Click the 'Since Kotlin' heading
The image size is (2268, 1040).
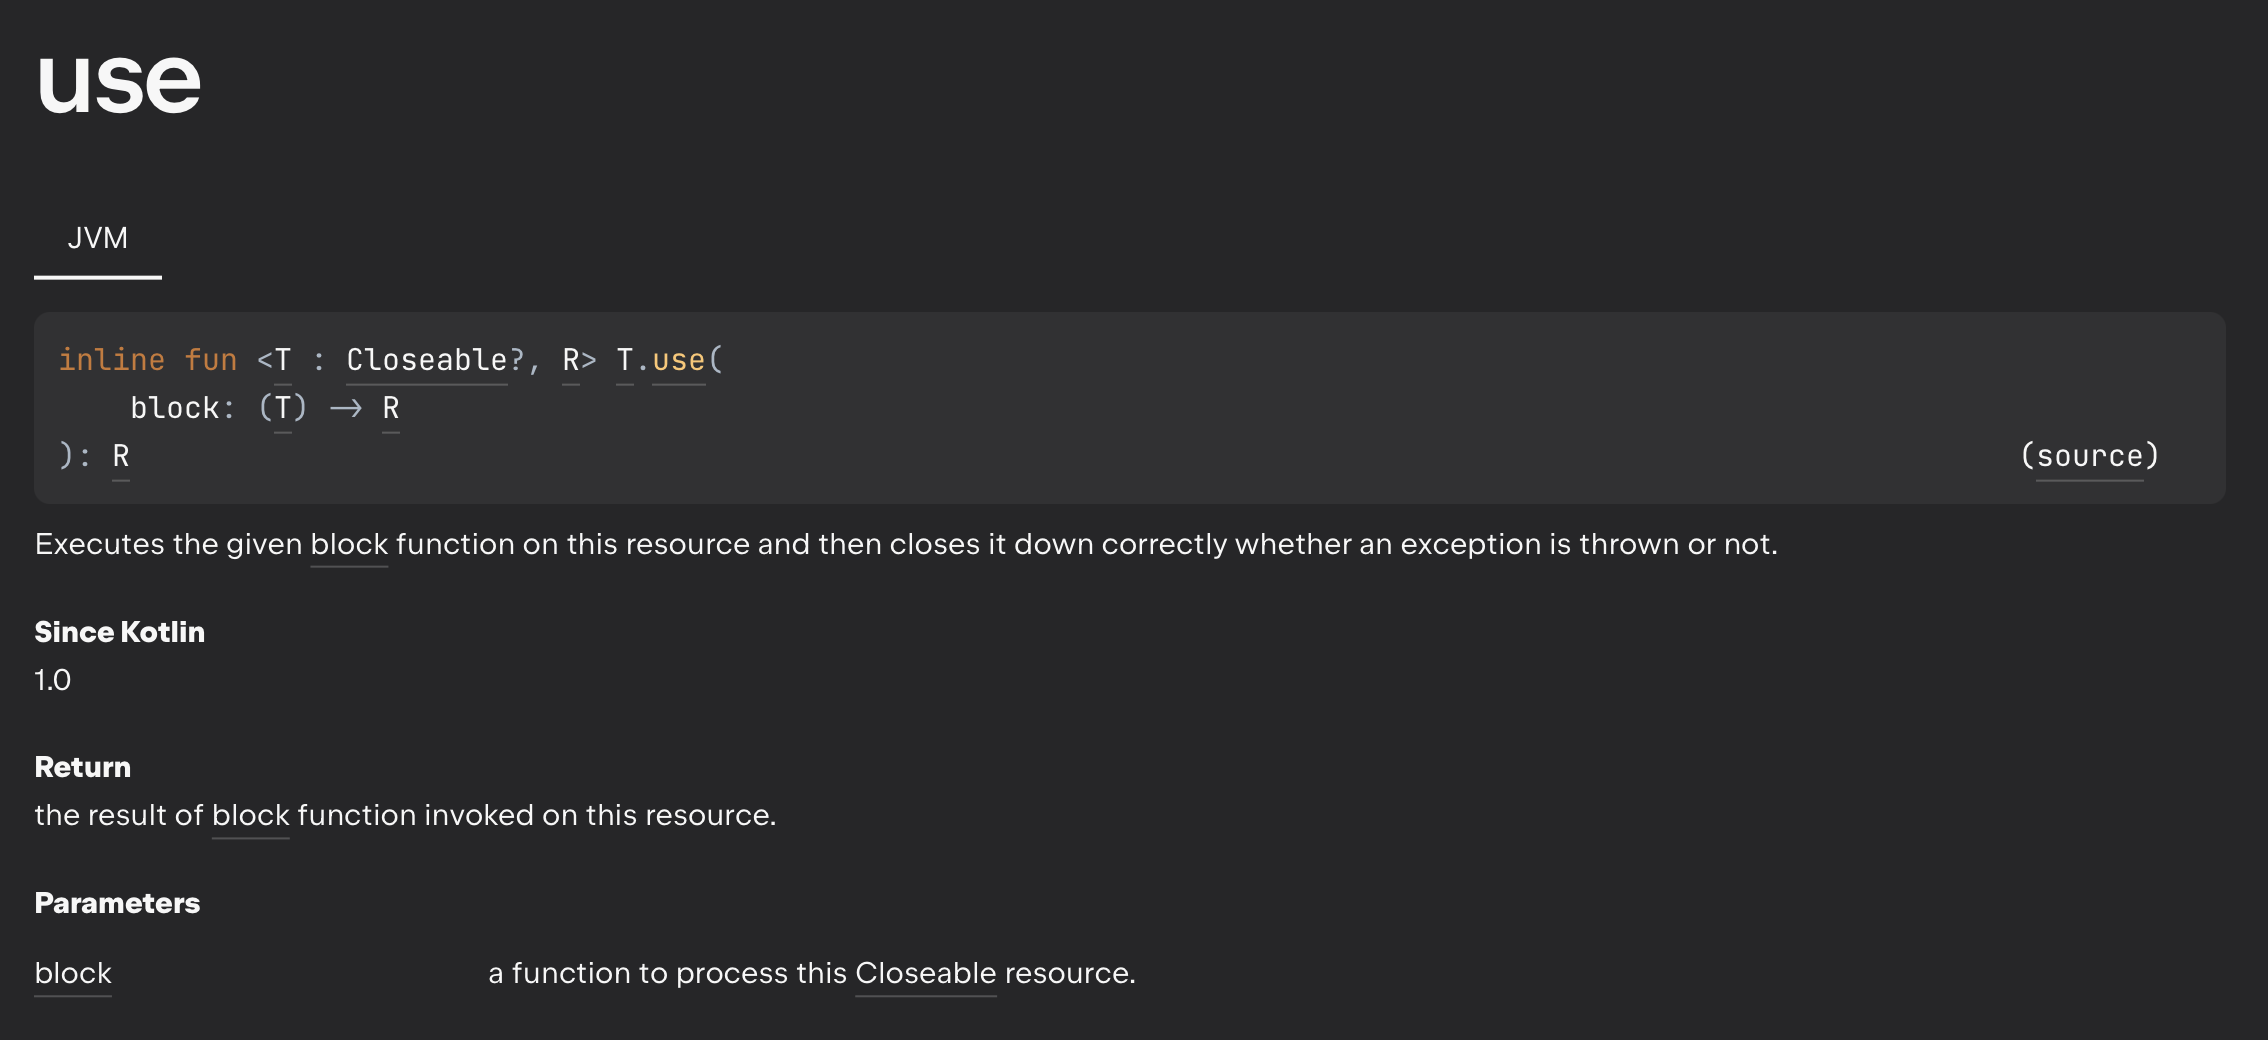click(x=119, y=632)
